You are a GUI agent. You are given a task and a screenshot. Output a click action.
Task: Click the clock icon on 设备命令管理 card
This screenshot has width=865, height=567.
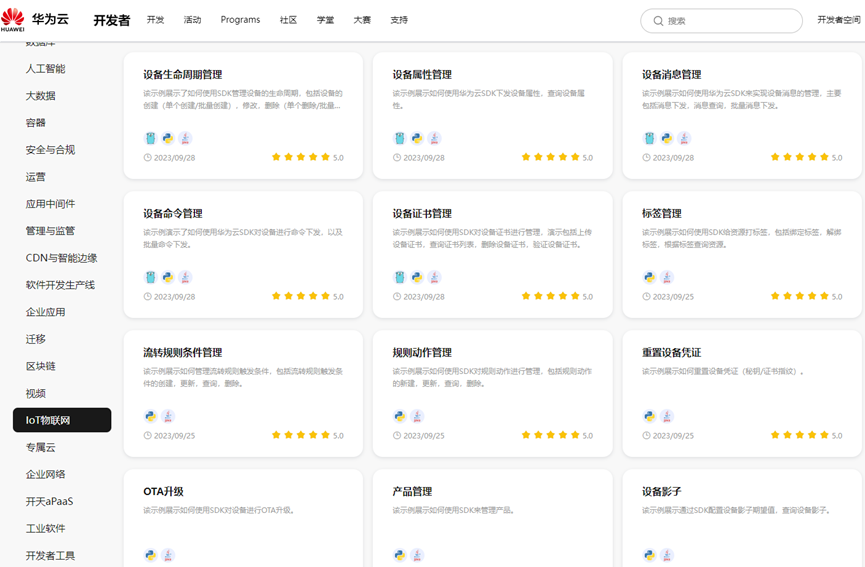(147, 296)
